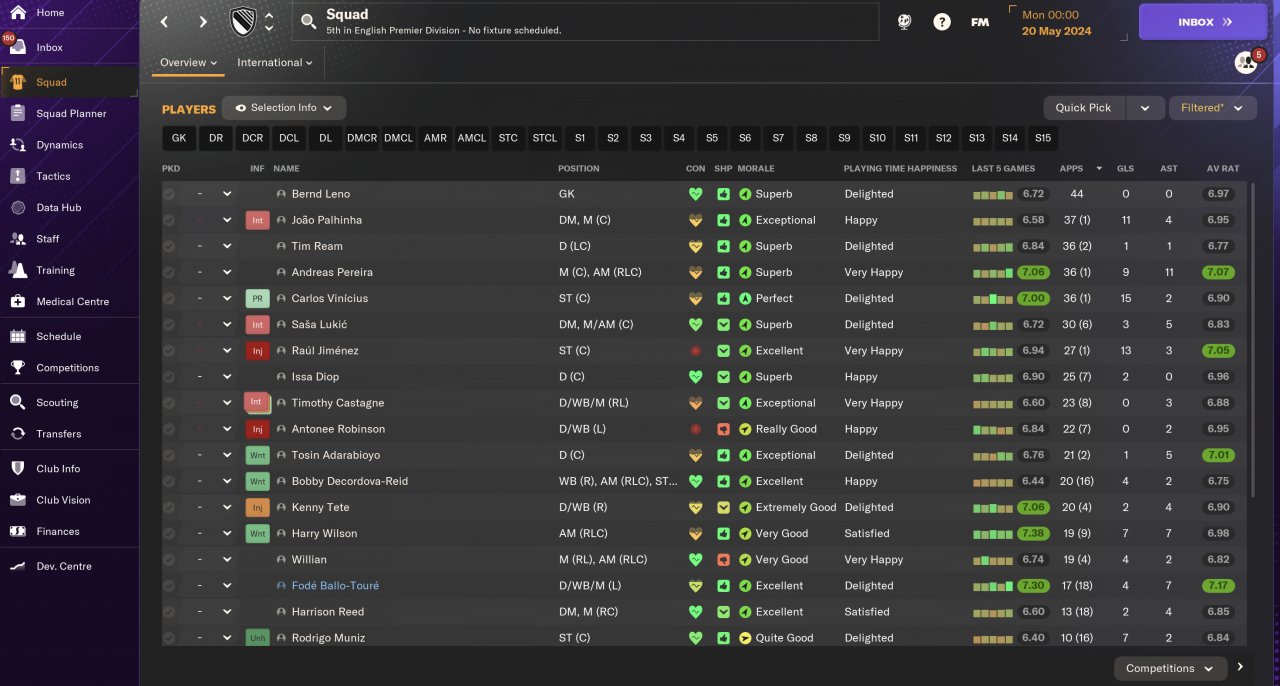Screen dimensions: 1280x686
Task: Navigate forward with the right arrow
Action: tap(203, 22)
